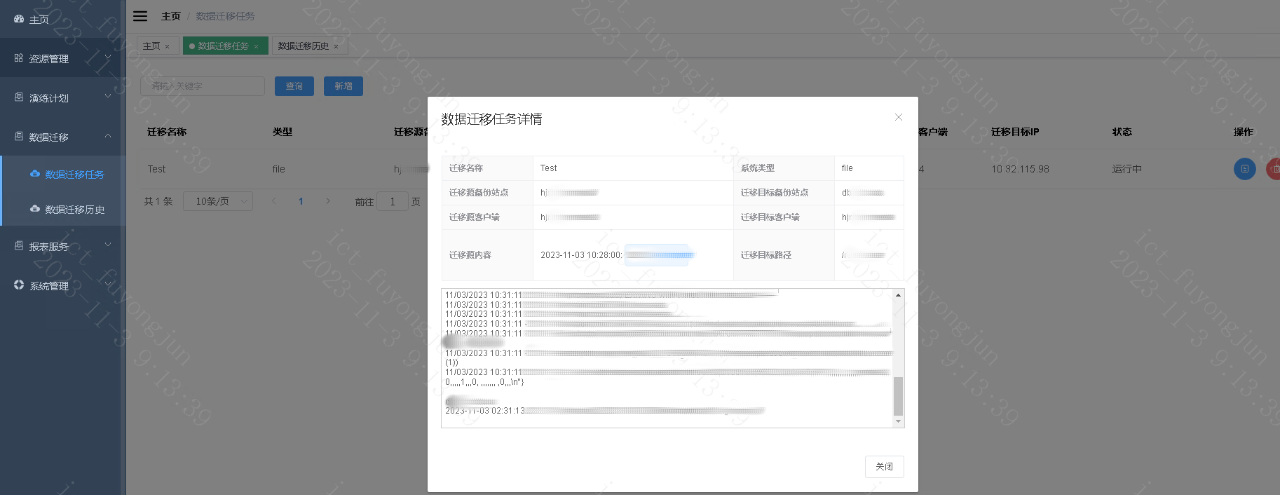Click the 迁移目标IP column header

click(1015, 132)
